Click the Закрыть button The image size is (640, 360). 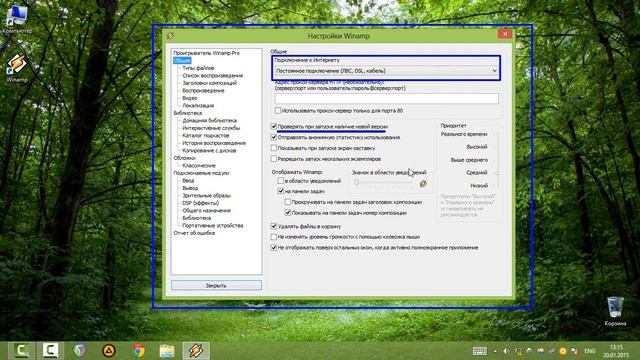click(216, 285)
